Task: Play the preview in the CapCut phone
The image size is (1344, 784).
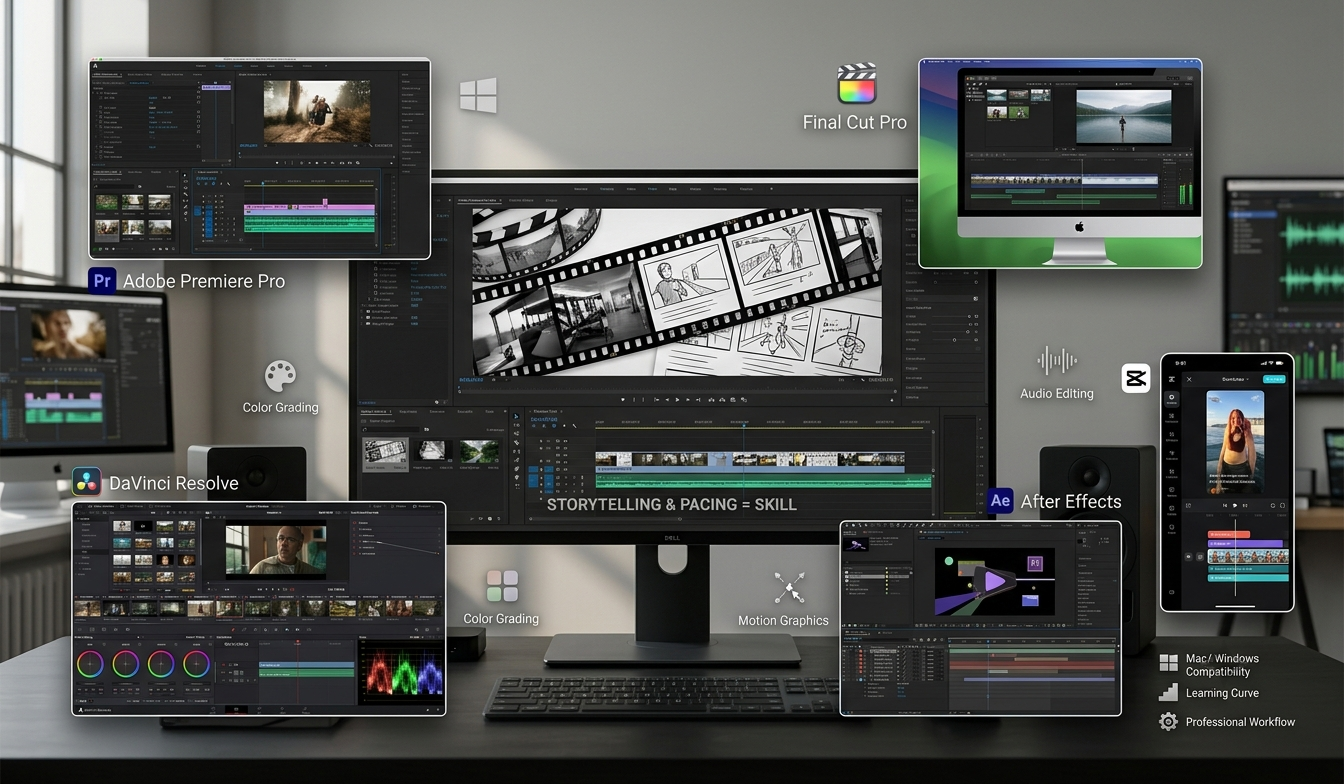Action: point(1235,505)
